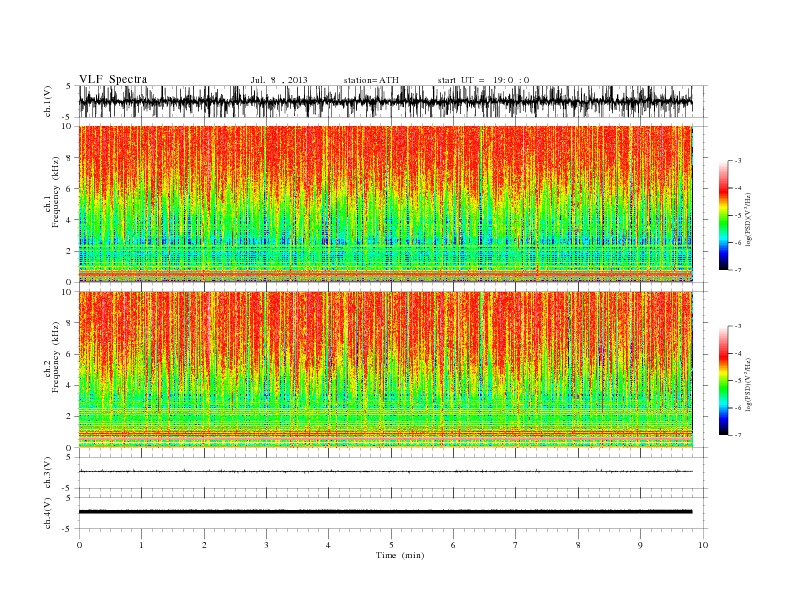
Task: Click the time-axis tick label '10'
Action: pyautogui.click(x=703, y=545)
